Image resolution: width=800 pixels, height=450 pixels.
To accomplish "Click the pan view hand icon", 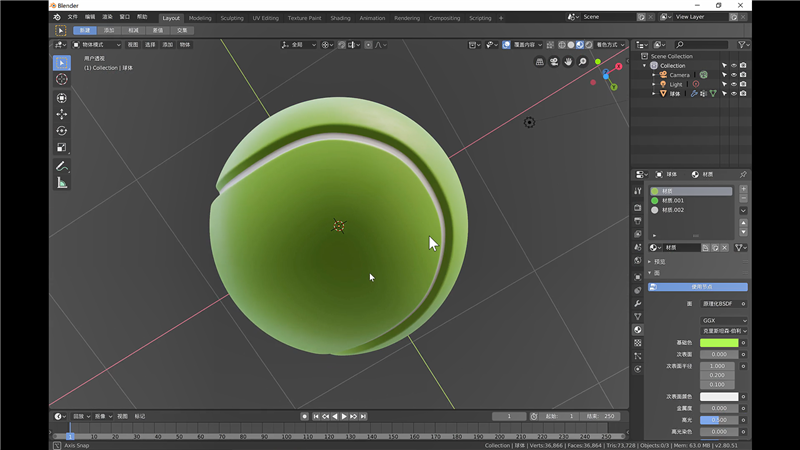I will 568,62.
